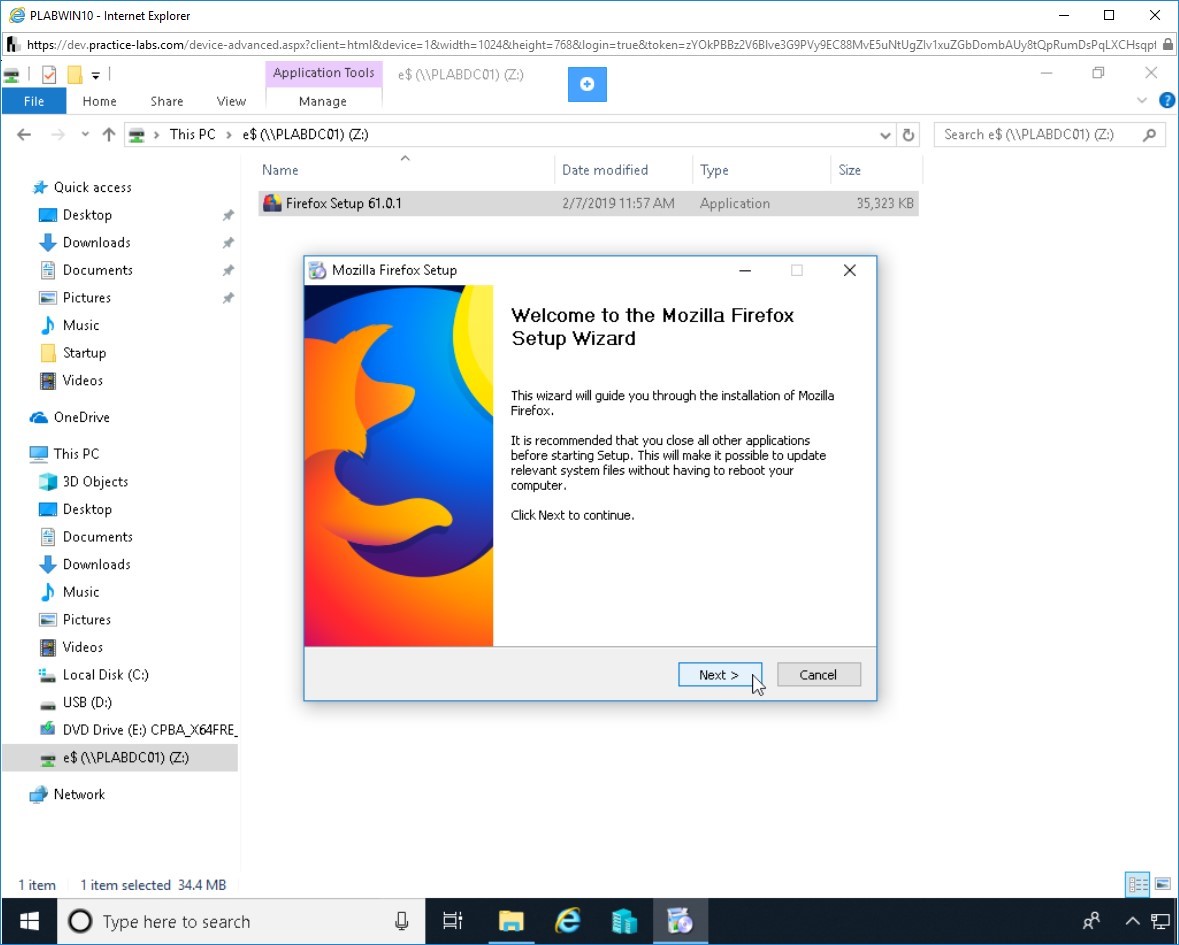Sort by the Date modified column
1179x945 pixels.
[623, 170]
